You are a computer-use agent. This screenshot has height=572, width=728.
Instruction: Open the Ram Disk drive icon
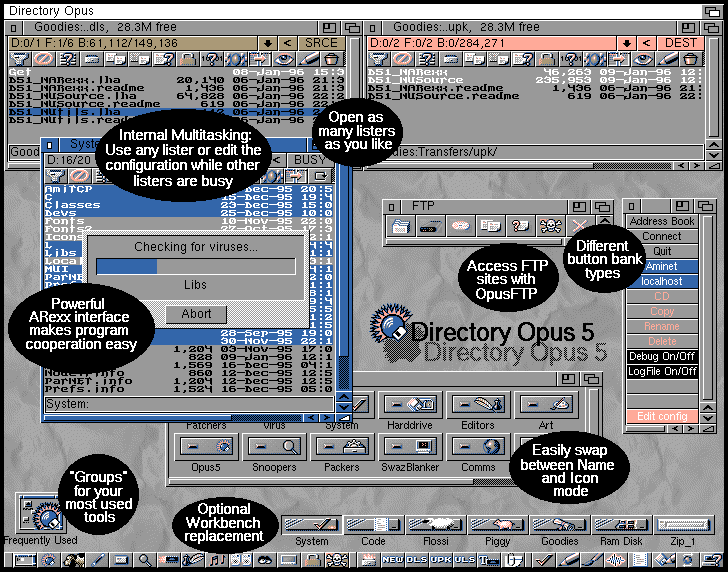(621, 525)
